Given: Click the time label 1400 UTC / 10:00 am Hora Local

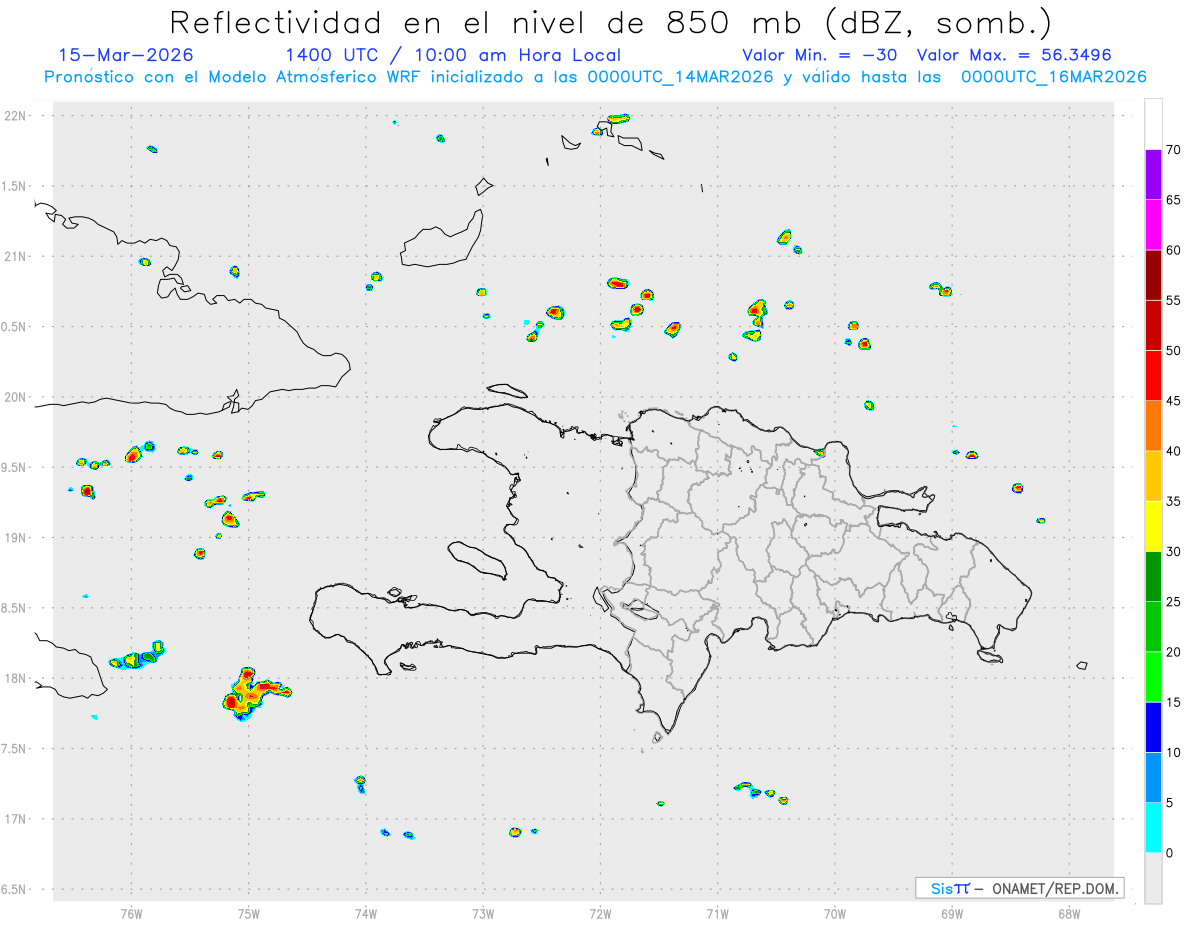Looking at the screenshot, I should tap(453, 55).
